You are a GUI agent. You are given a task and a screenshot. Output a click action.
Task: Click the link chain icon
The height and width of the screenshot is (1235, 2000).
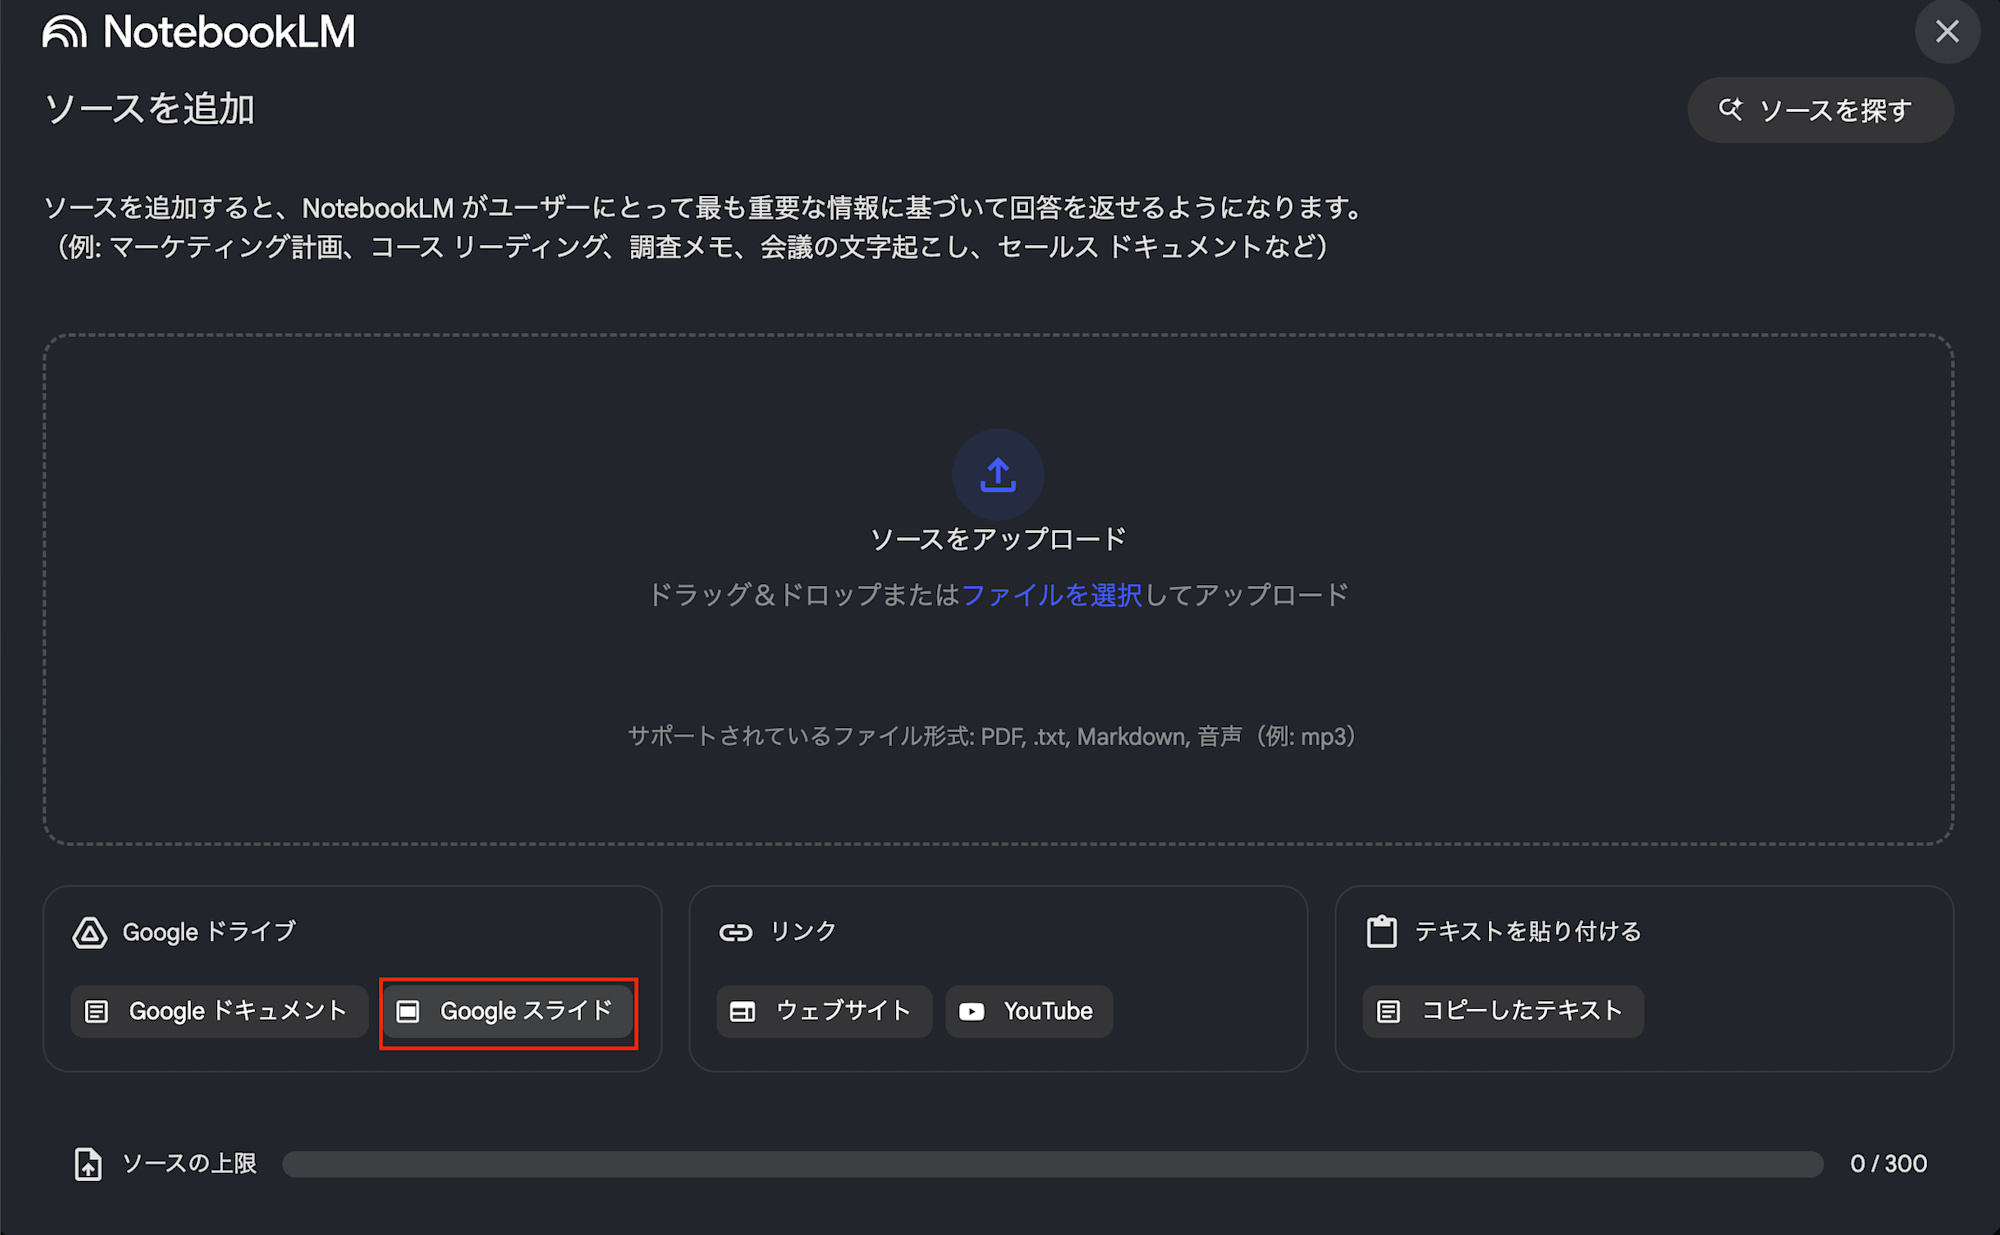(x=736, y=933)
